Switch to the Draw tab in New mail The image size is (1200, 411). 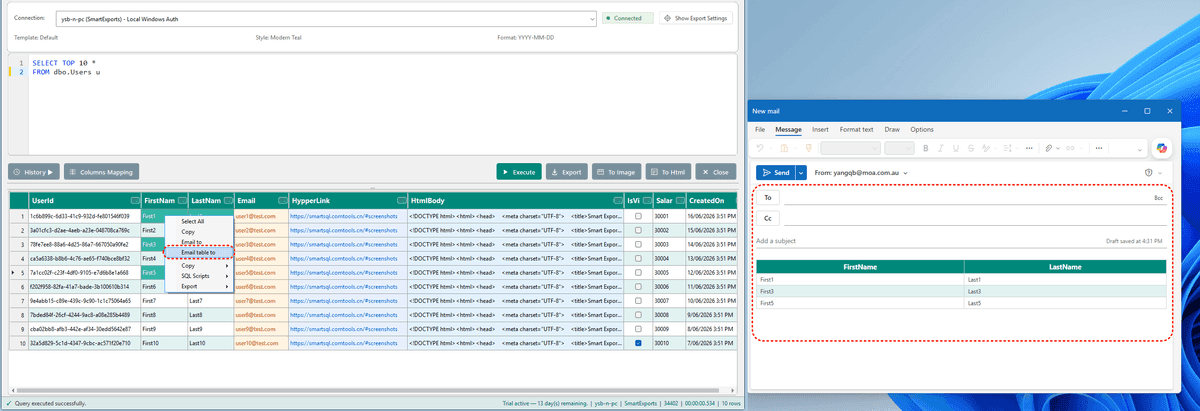(892, 129)
